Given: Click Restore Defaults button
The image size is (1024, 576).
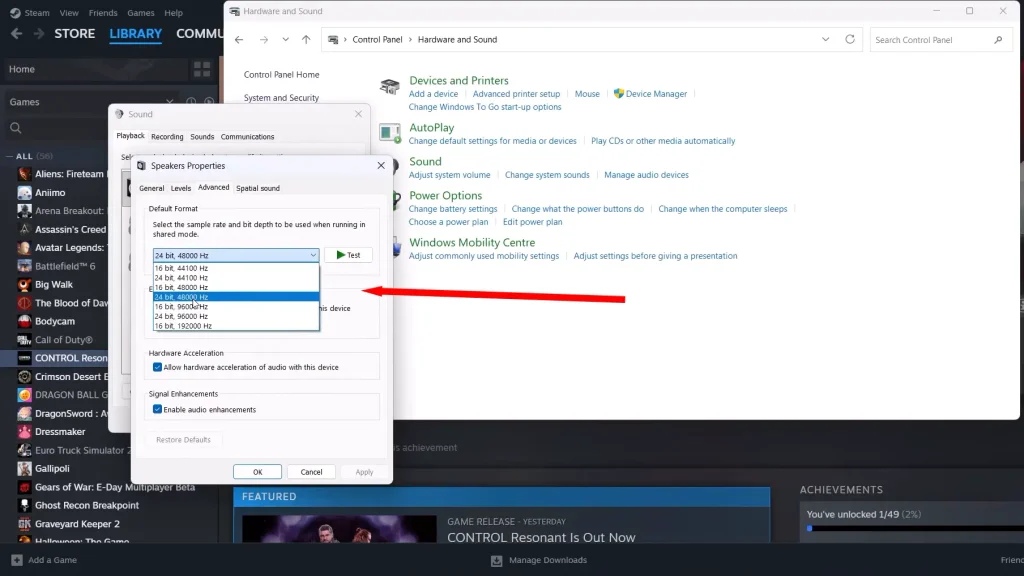Looking at the screenshot, I should [184, 440].
